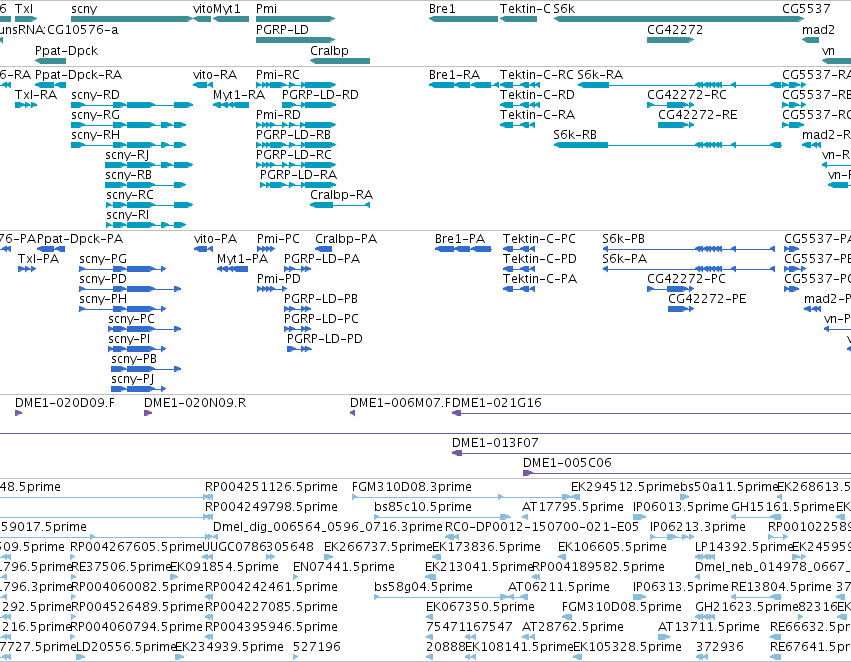Select the PGRP-LD gene track
This screenshot has width=851, height=662.
click(296, 40)
